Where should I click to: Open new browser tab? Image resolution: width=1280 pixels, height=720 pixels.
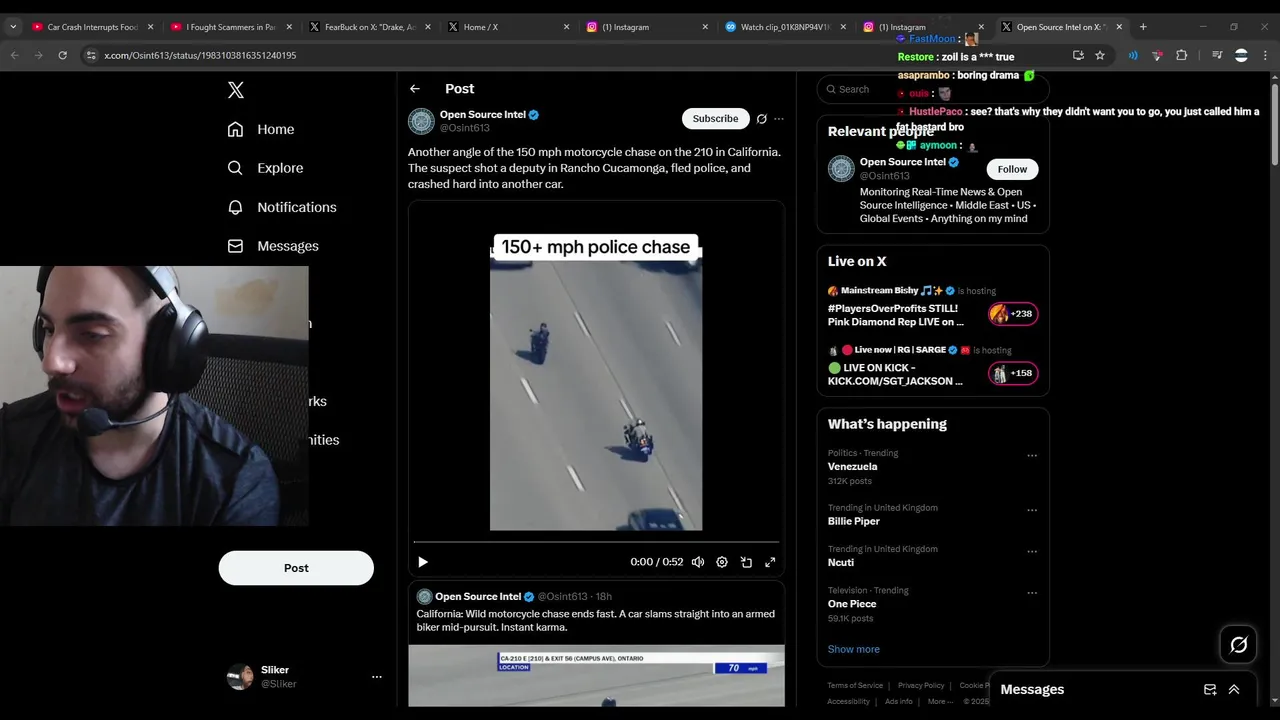coord(1143,27)
